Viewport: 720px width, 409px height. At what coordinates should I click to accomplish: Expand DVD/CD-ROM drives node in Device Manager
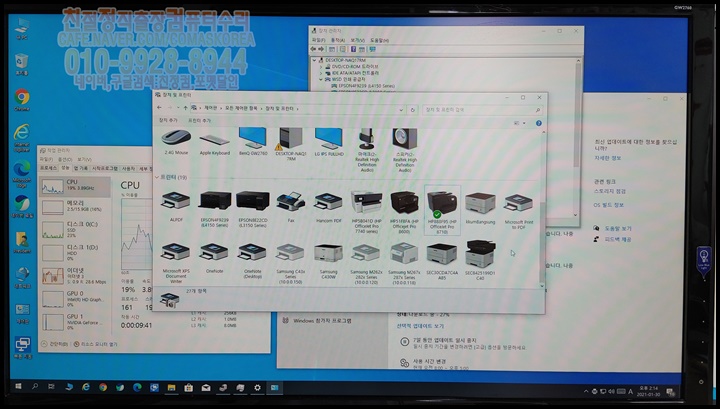pos(321,67)
